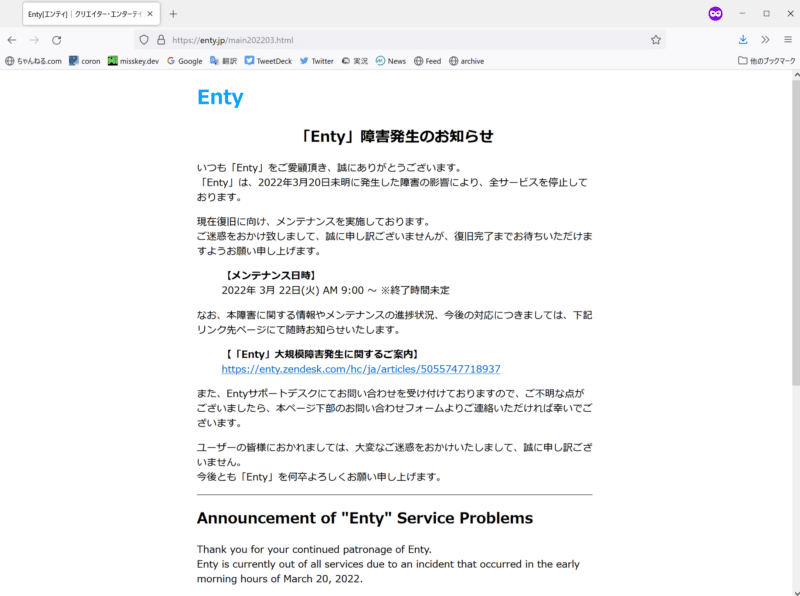This screenshot has height=596, width=800.
Task: Open the News bookmark
Action: [391, 61]
